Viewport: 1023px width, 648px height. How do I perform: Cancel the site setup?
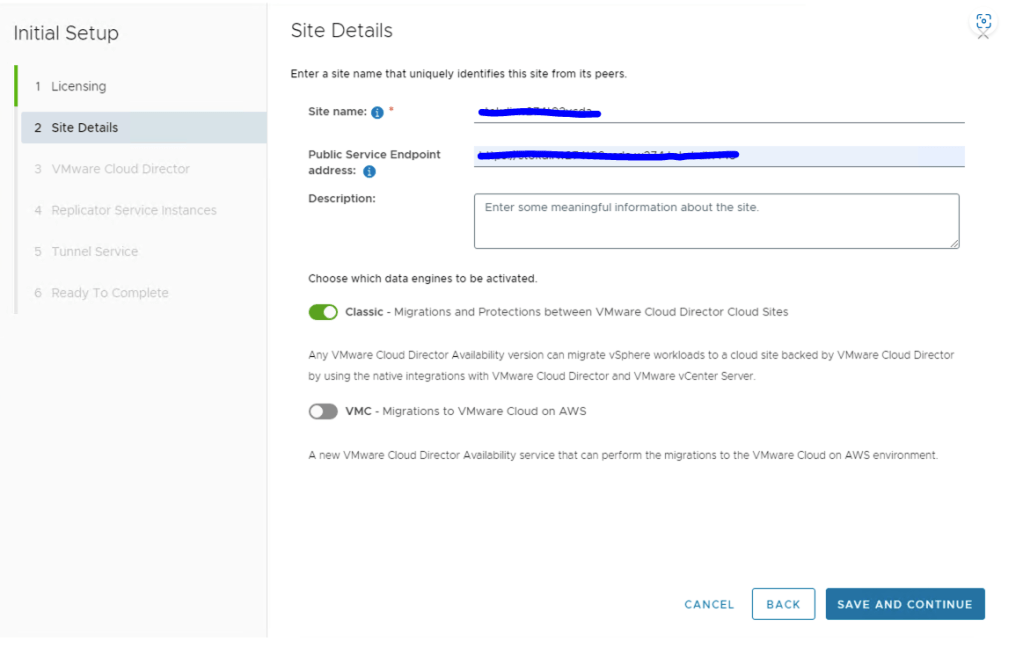pyautogui.click(x=709, y=604)
